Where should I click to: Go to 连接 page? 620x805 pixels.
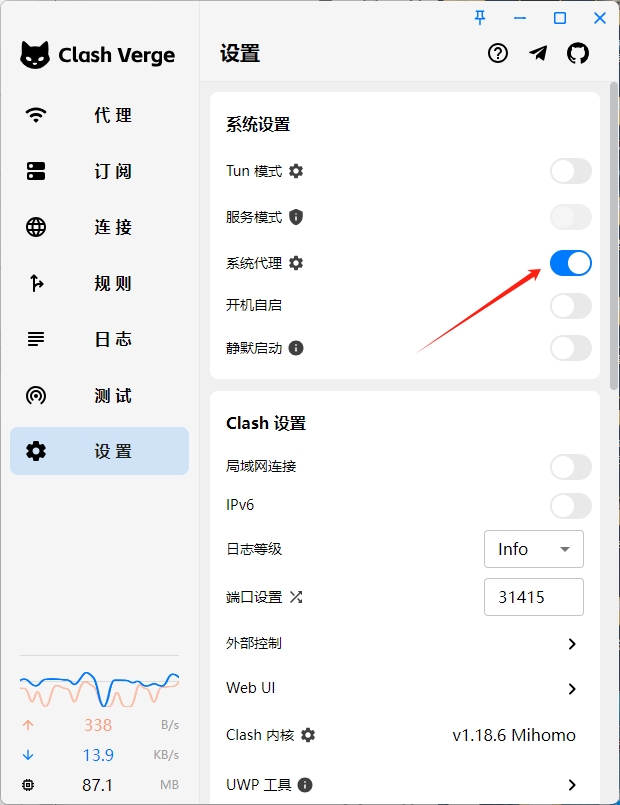(x=100, y=227)
